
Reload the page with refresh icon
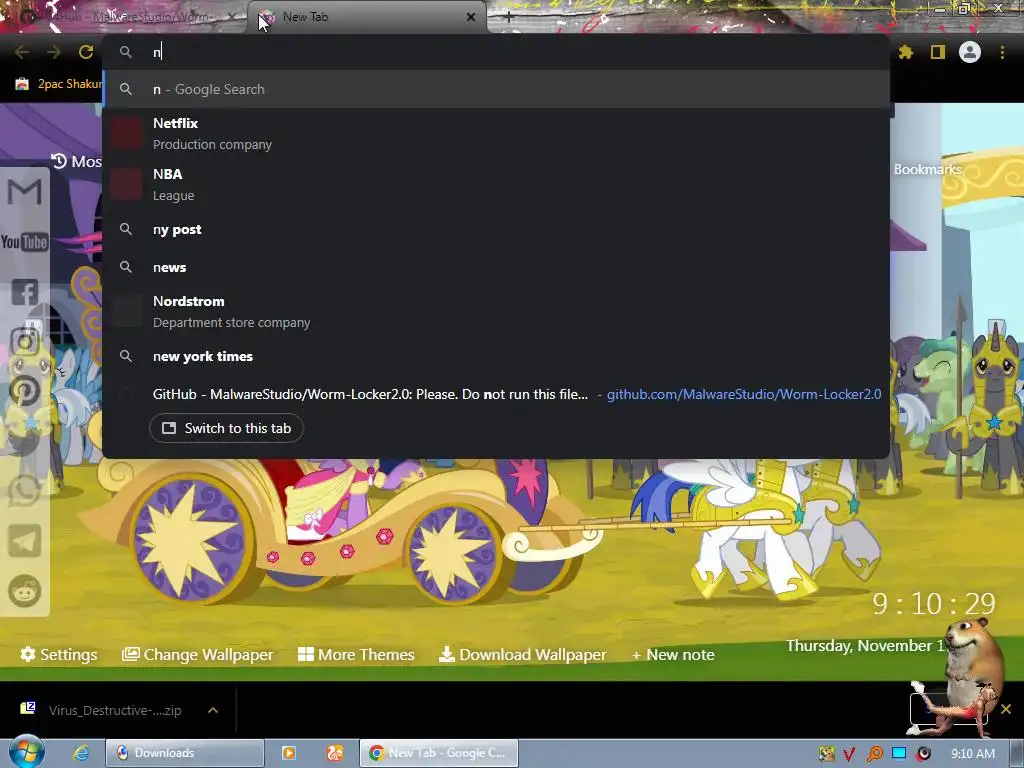point(86,52)
